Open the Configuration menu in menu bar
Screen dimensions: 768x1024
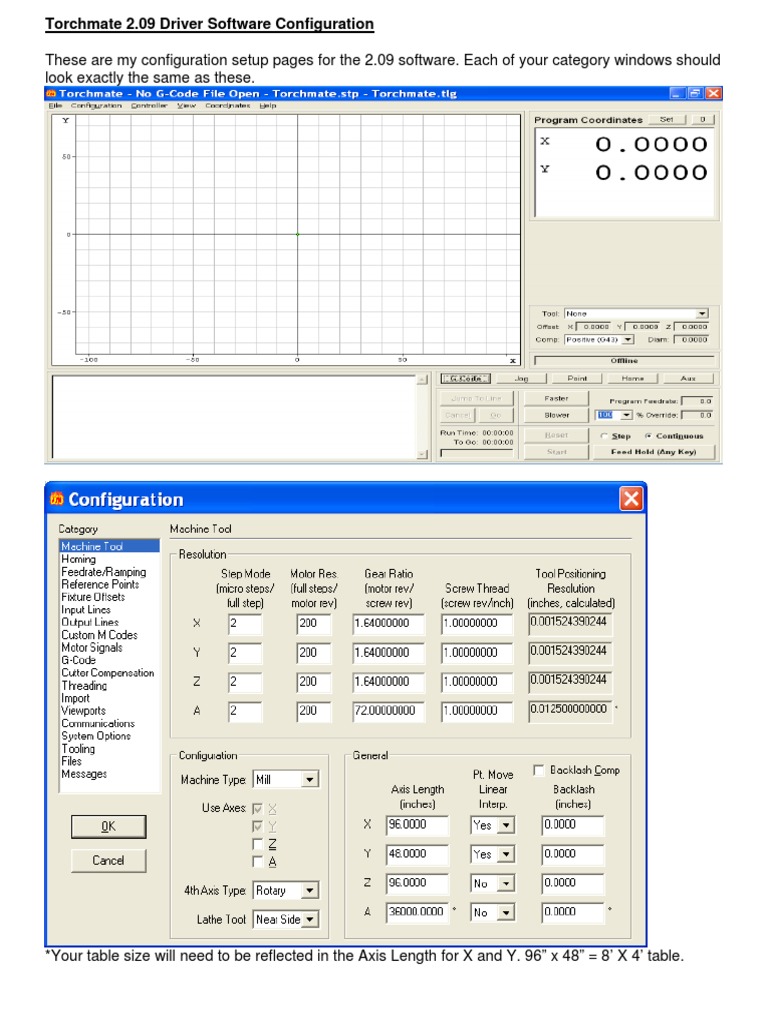click(96, 105)
